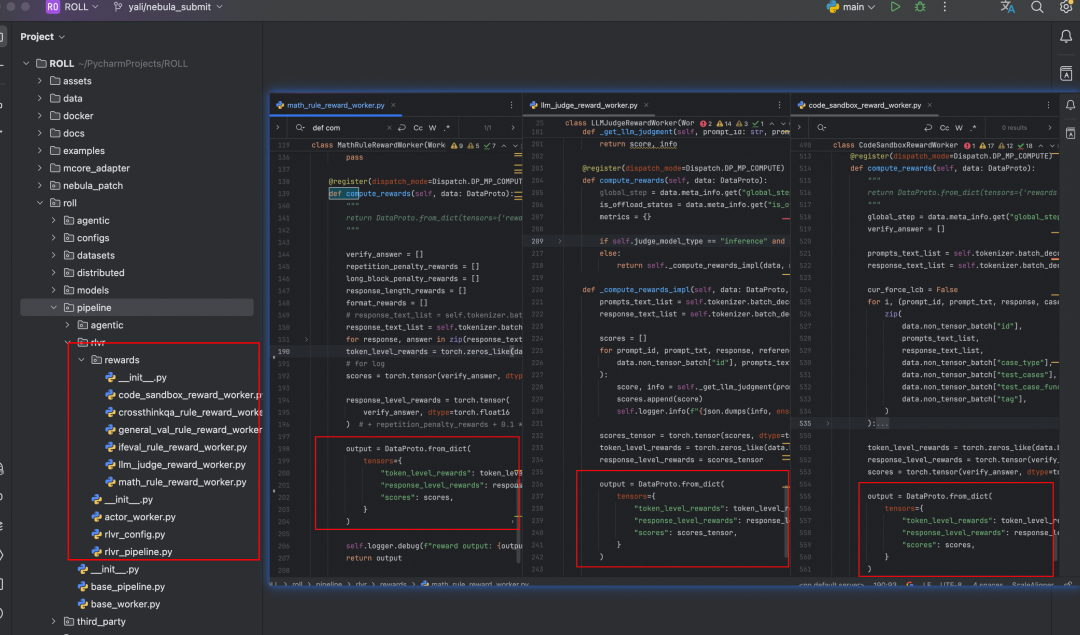Screen dimensions: 1080x635
Task: Start debugging with the Debug bug icon
Action: [x=921, y=7]
